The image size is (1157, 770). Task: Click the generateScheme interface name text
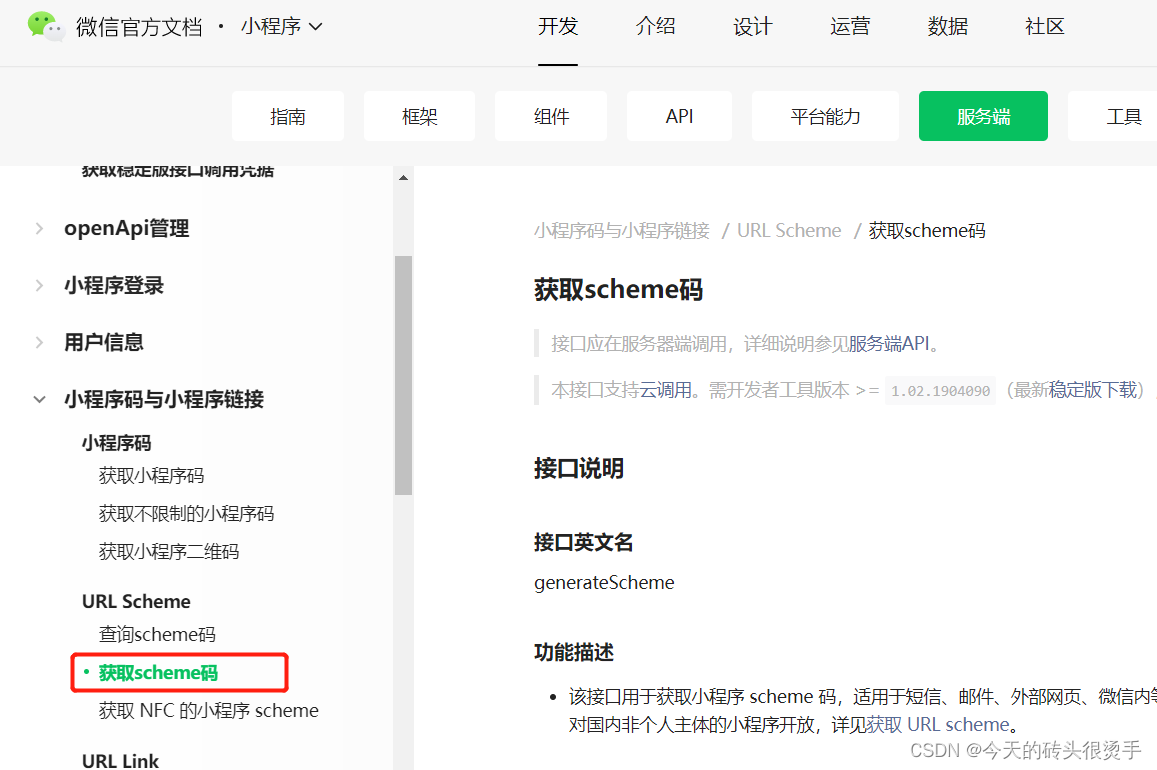(604, 583)
